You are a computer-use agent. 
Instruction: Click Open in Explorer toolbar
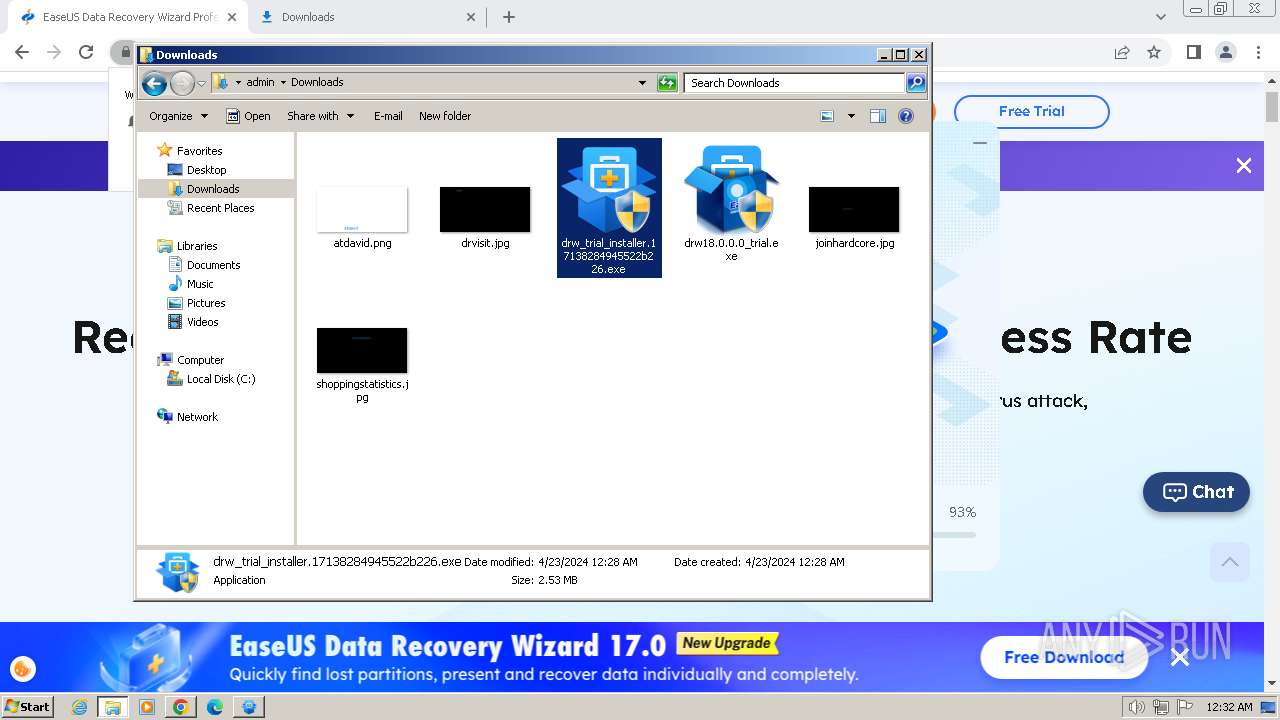(248, 116)
